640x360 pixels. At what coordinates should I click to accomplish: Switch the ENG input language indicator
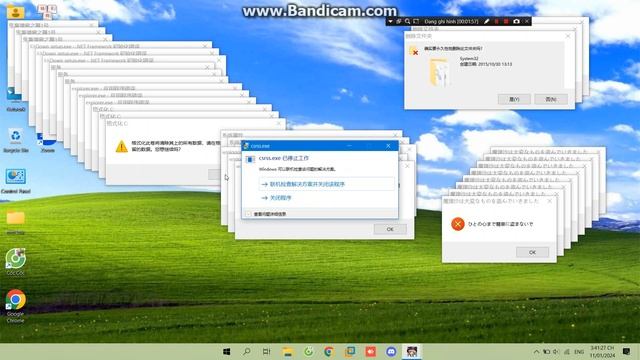click(x=579, y=351)
